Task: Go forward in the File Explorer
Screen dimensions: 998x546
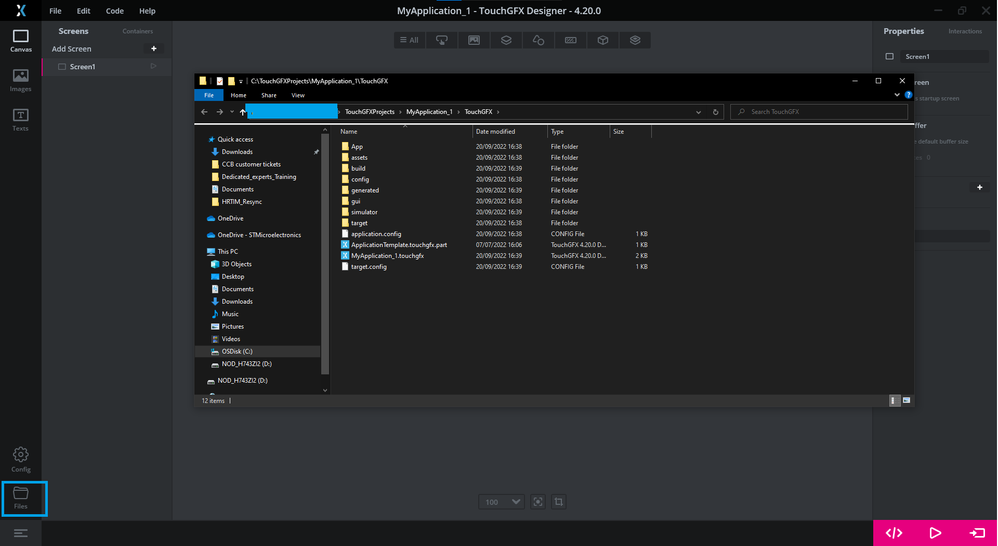Action: click(220, 112)
